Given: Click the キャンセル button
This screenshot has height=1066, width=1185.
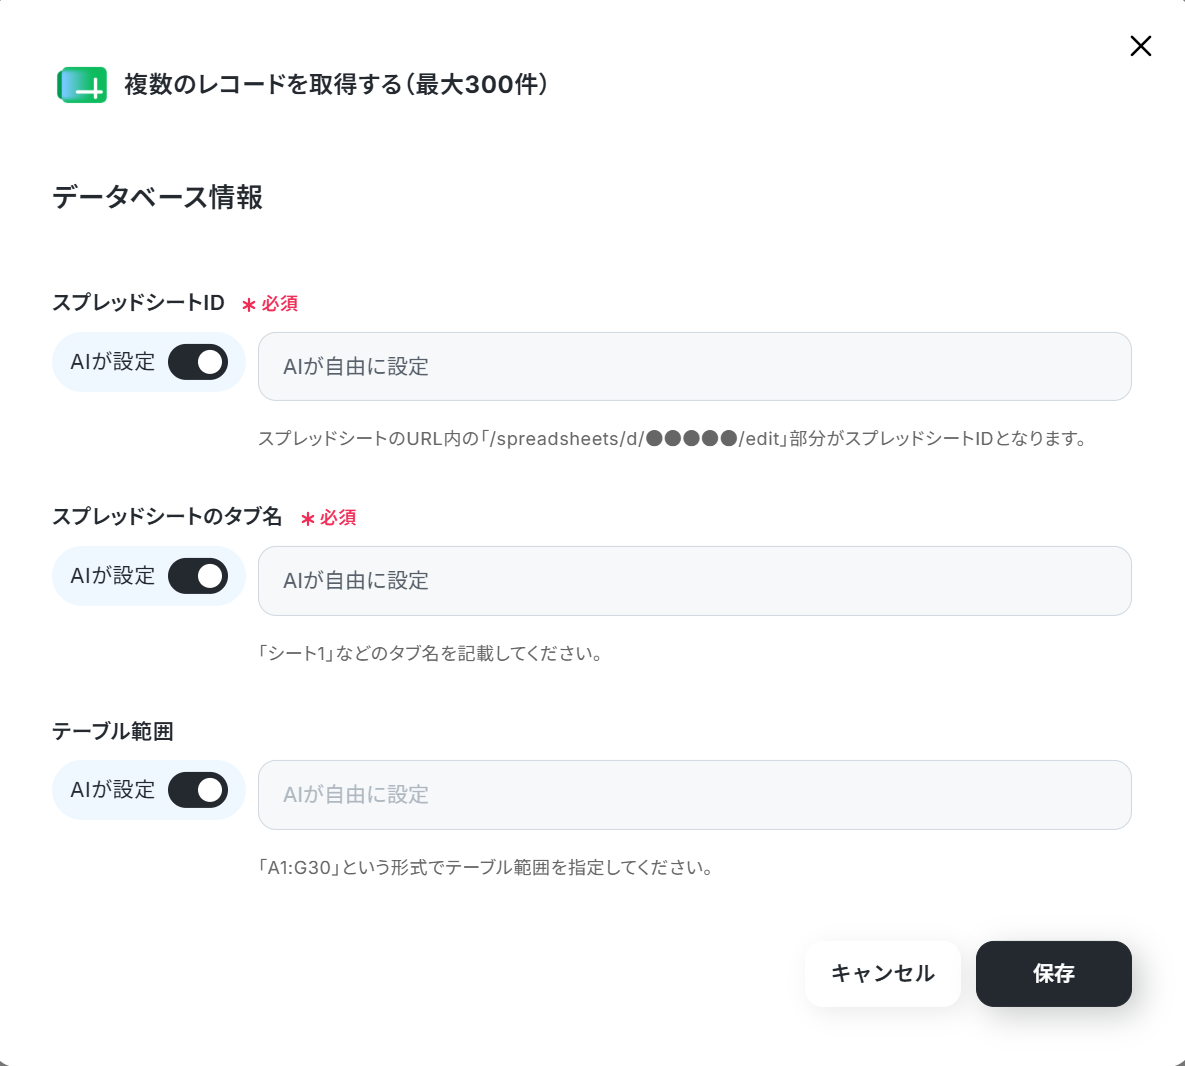Looking at the screenshot, I should click(883, 973).
